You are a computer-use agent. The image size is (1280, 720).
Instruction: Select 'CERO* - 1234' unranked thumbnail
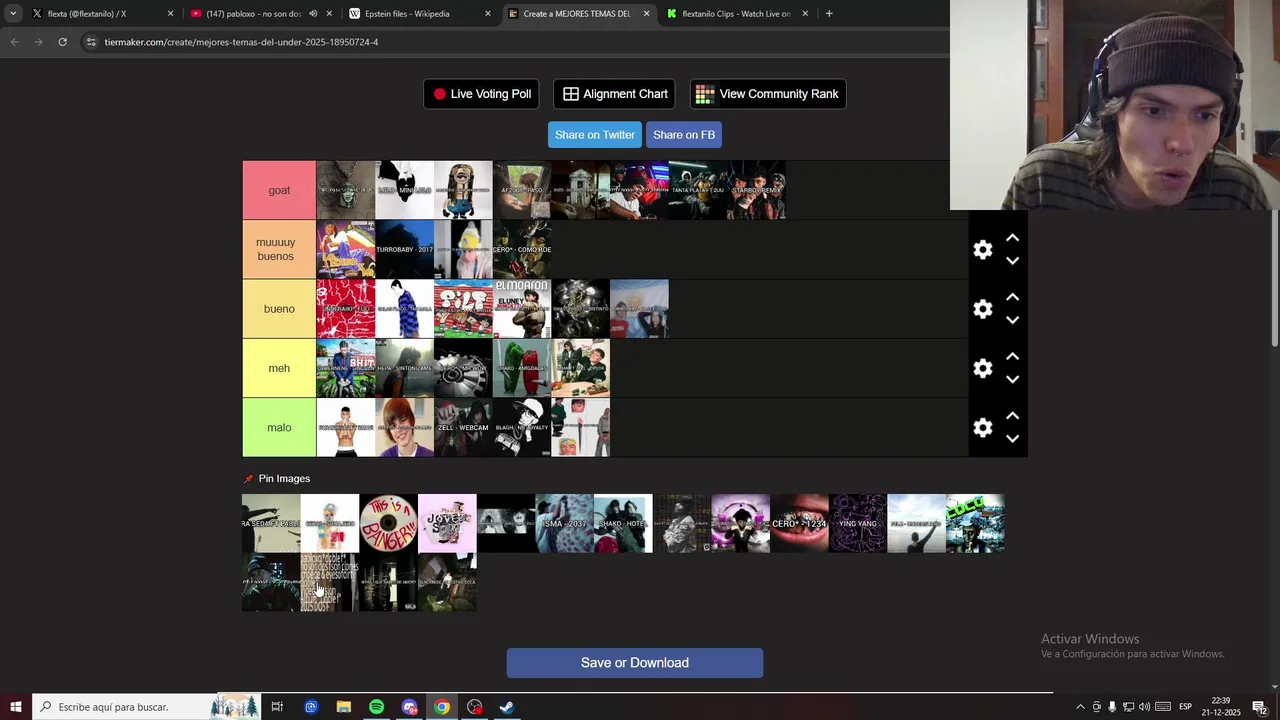click(x=799, y=523)
